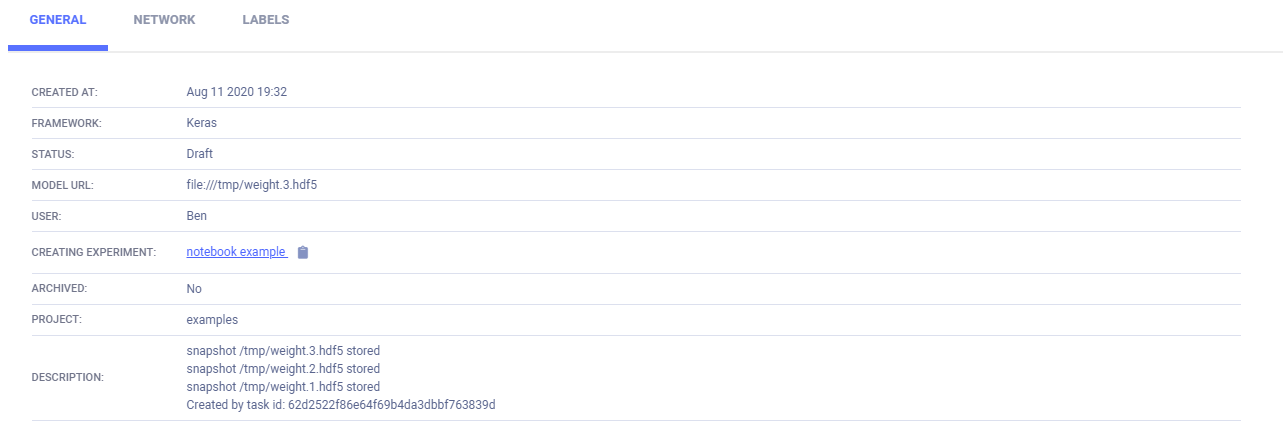The height and width of the screenshot is (445, 1283).
Task: Click the Archived value No
Action: (x=194, y=289)
